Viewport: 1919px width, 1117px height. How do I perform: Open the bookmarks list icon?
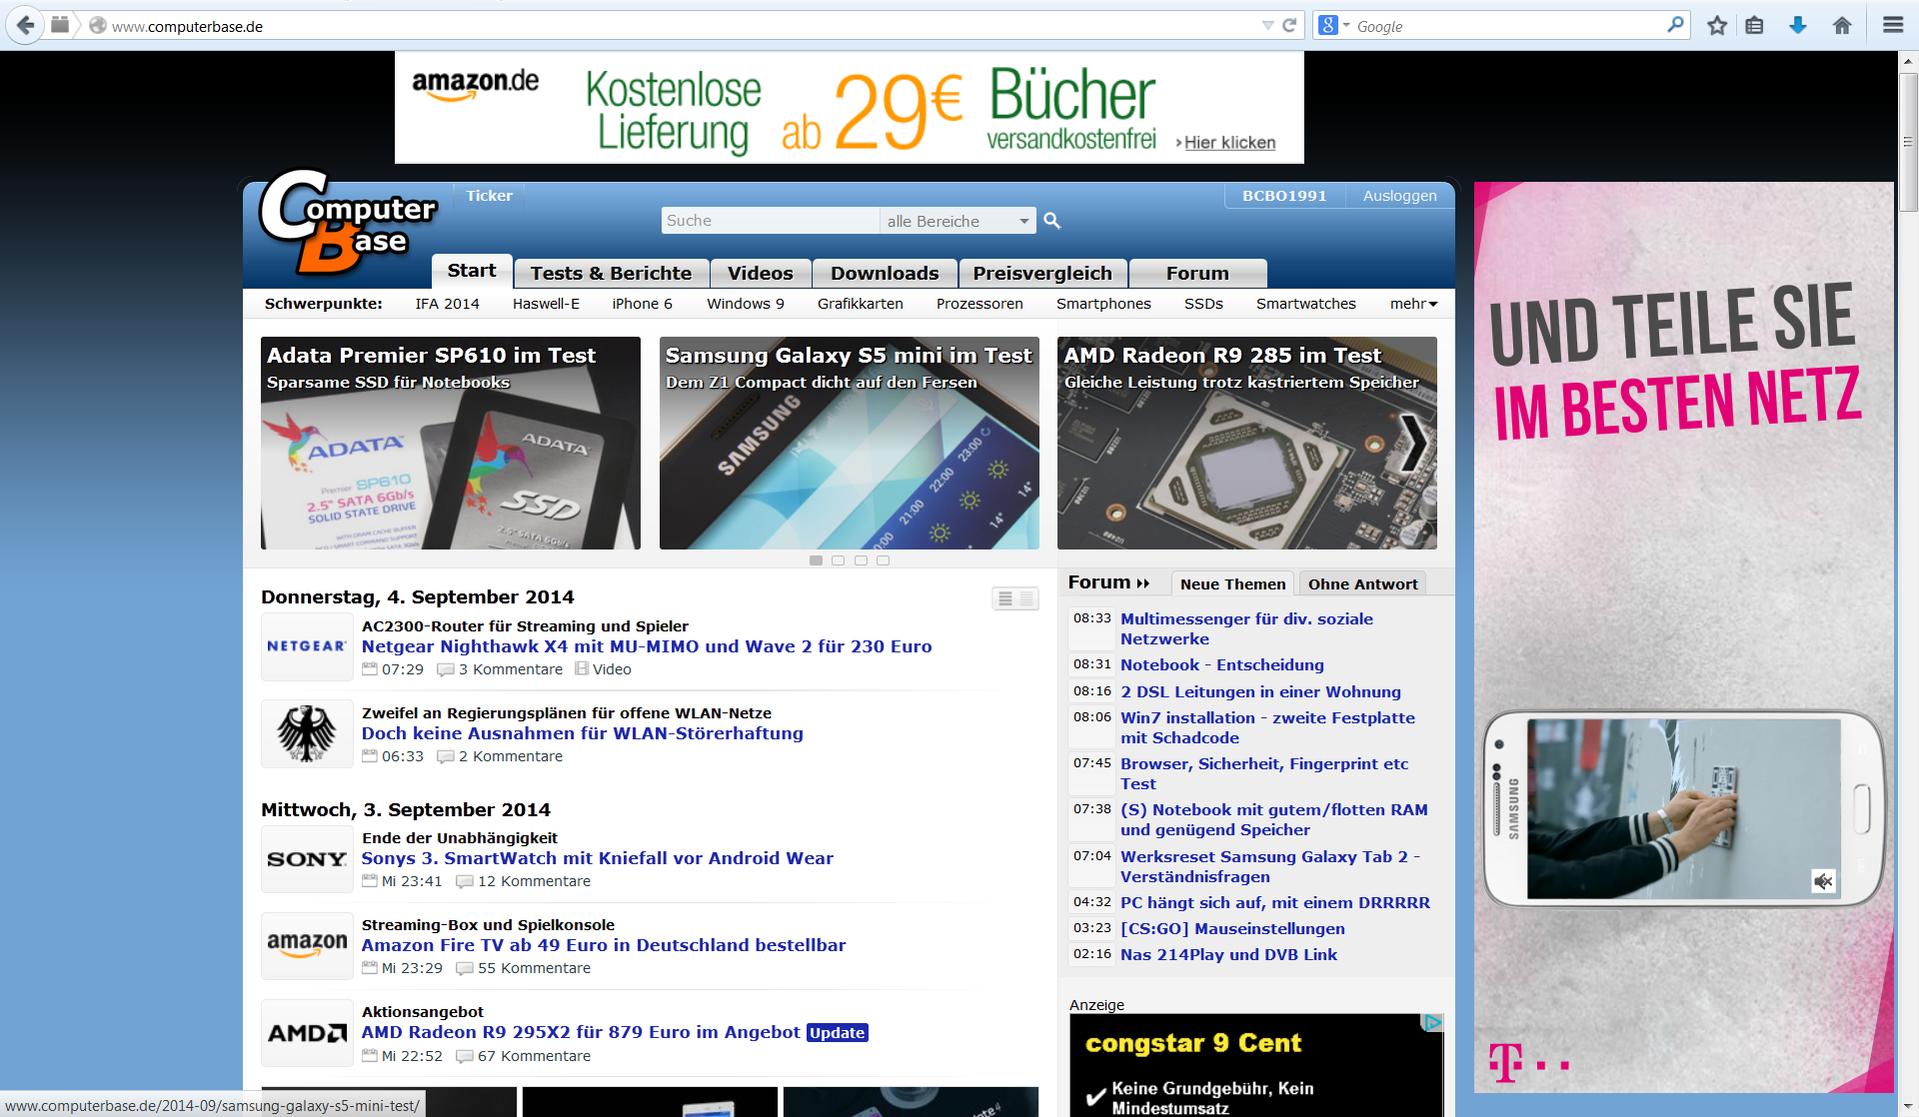click(x=1754, y=26)
